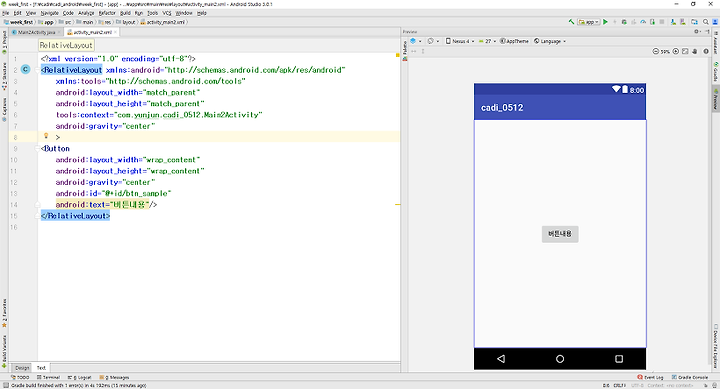Open the Palette vertical tab
Screen dimensions: 720x389
(405, 51)
